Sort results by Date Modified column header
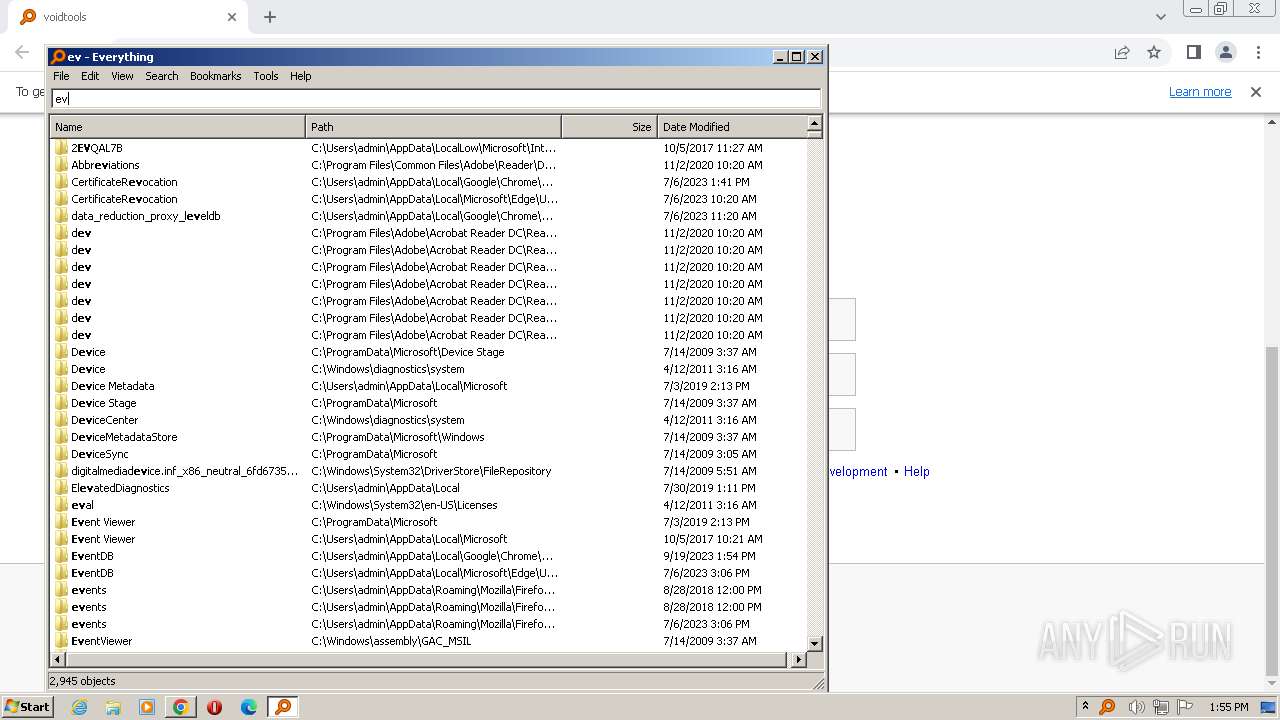Screen dimensions: 1280x720 [x=731, y=127]
